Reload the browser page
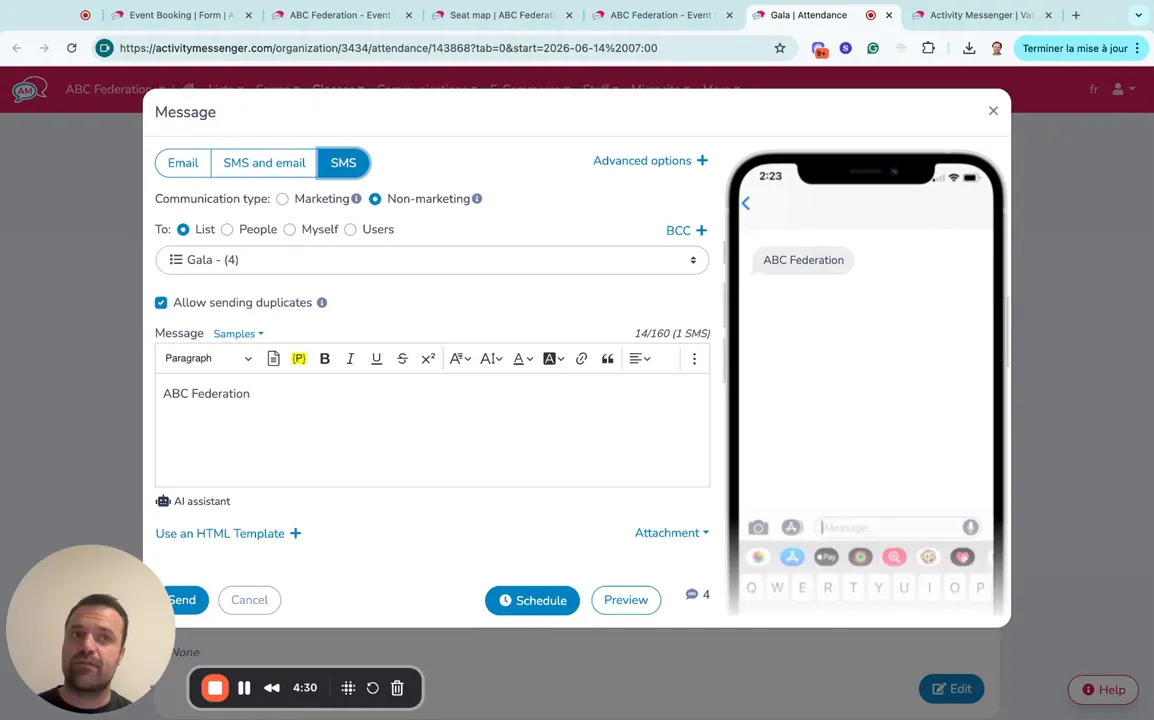The image size is (1154, 720). (x=71, y=49)
